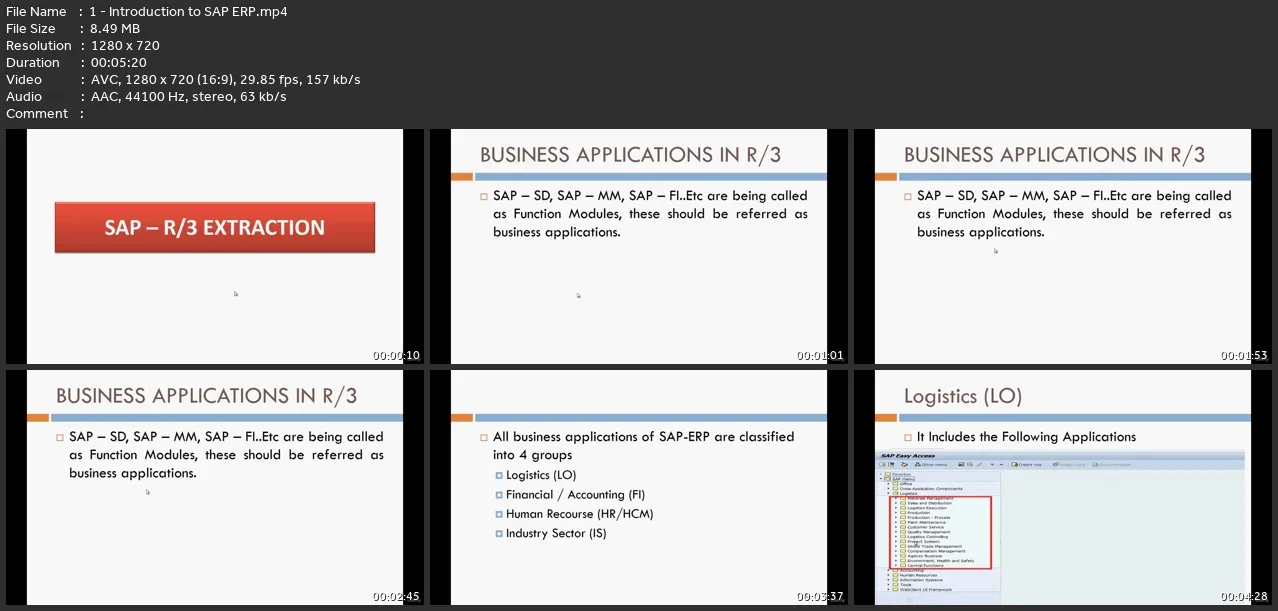The image size is (1278, 611).
Task: Click the 00:01:01 timestamp
Action: click(820, 355)
